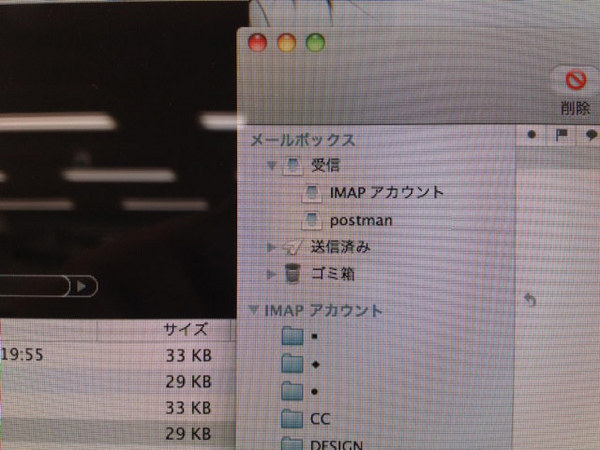600x450 pixels.
Task: Expand the 送信済み disclosure triangle
Action: click(271, 247)
